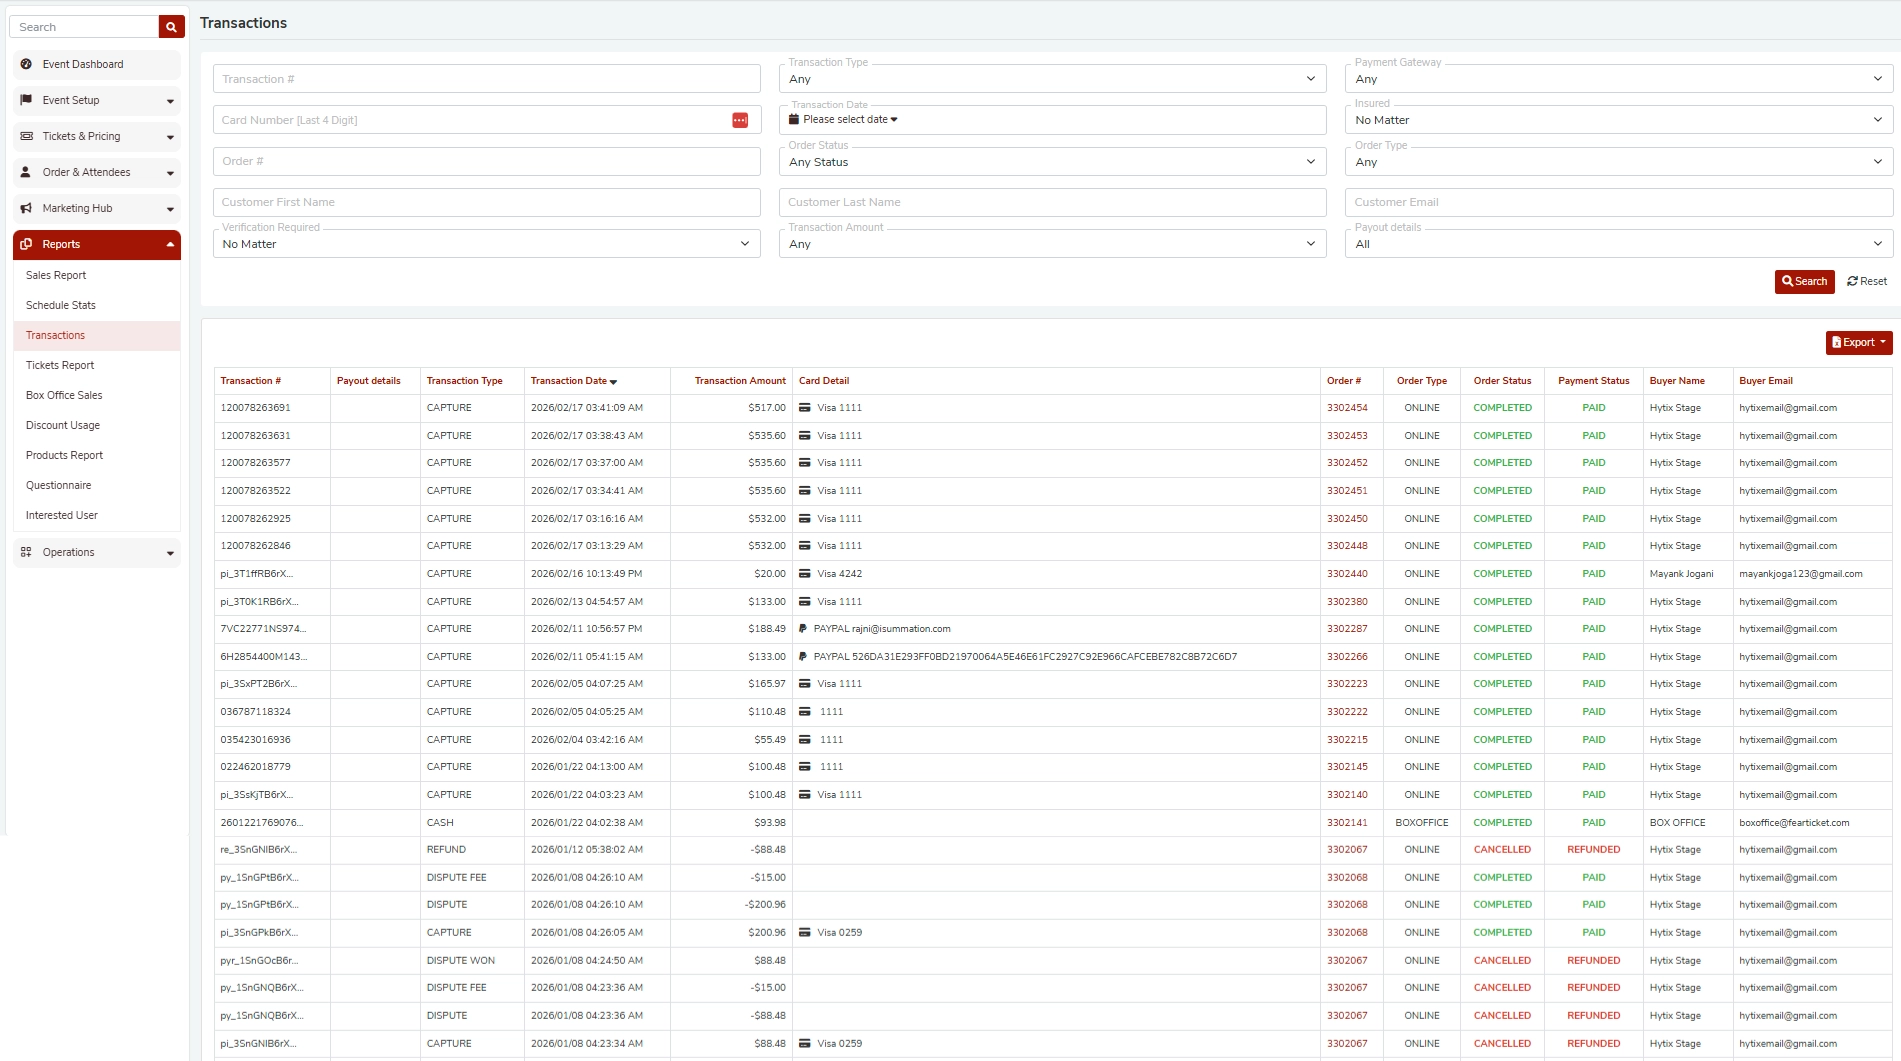Screen dimensions: 1901x1061
Task: Click the credit card icon for order 3302454
Action: click(x=804, y=408)
